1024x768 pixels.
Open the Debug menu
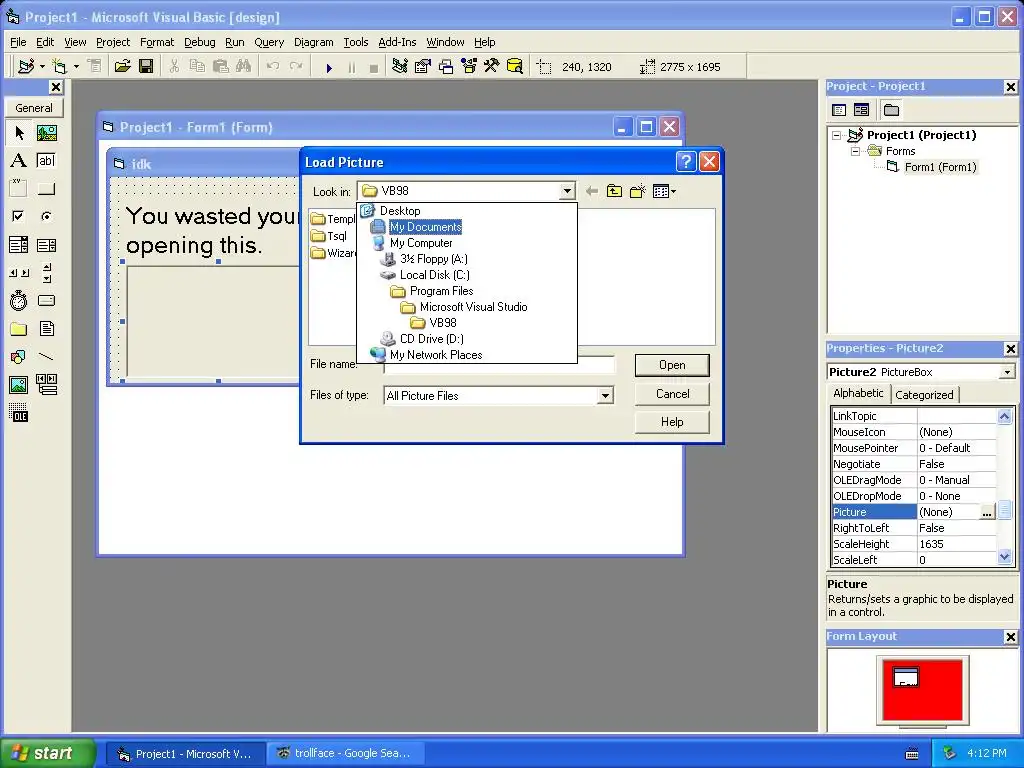(x=200, y=42)
